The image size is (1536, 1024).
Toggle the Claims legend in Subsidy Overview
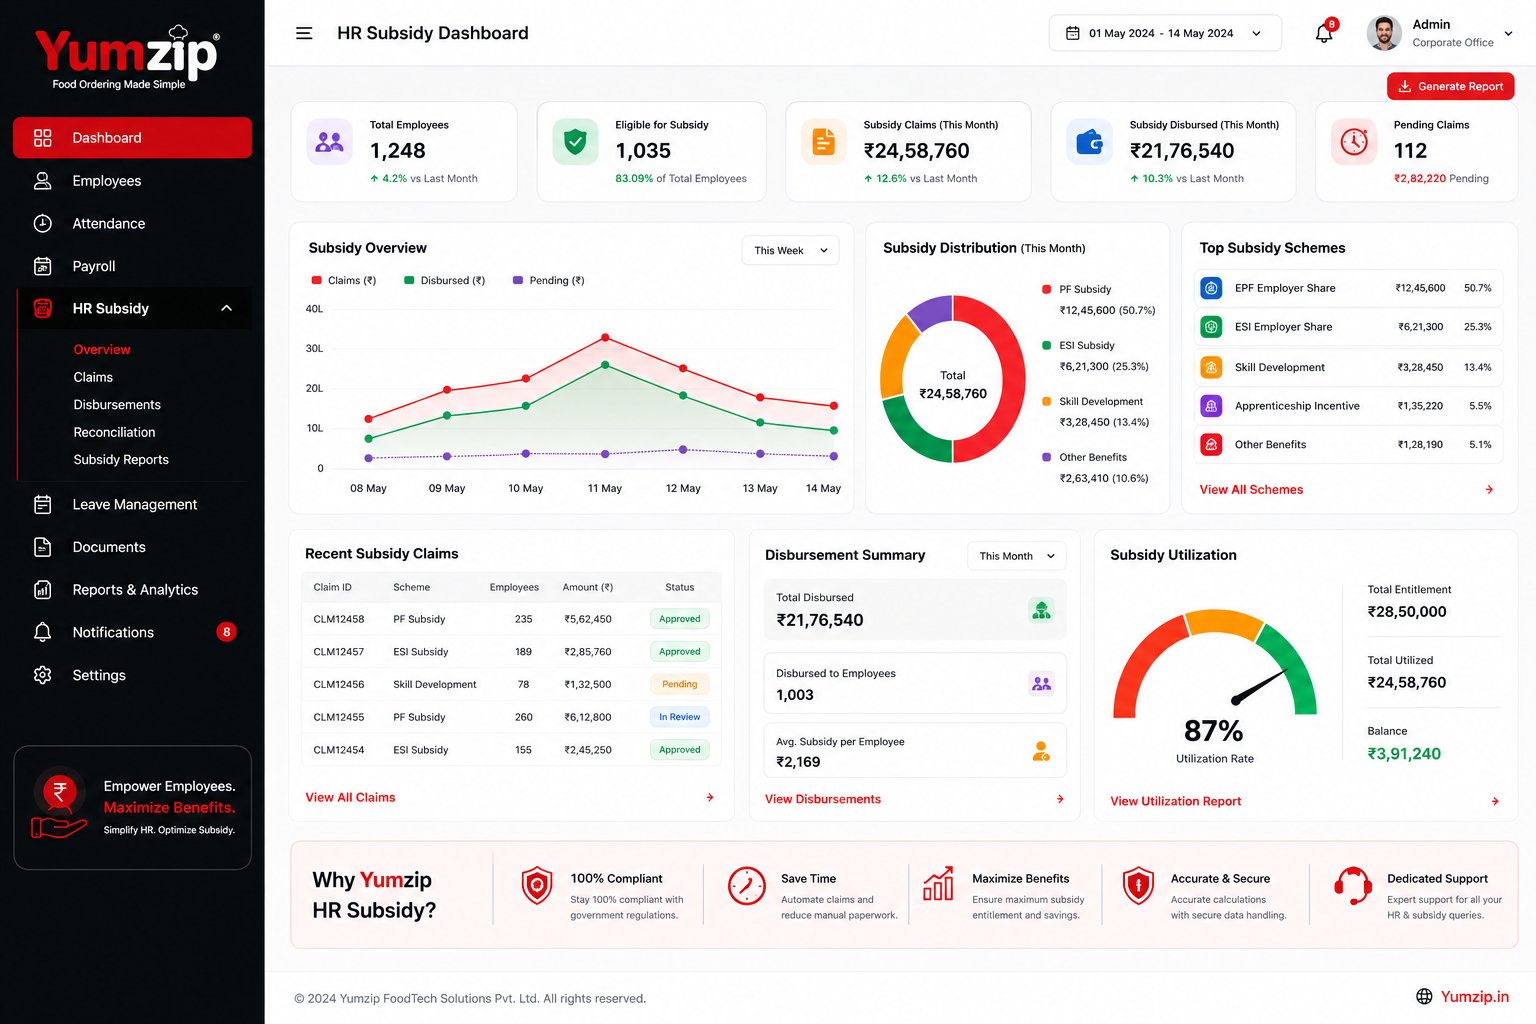(x=344, y=281)
